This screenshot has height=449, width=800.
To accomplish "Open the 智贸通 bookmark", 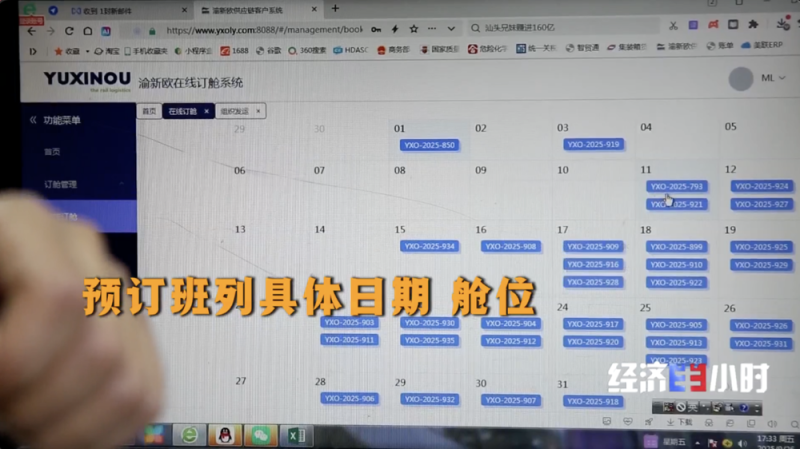I will click(x=582, y=48).
